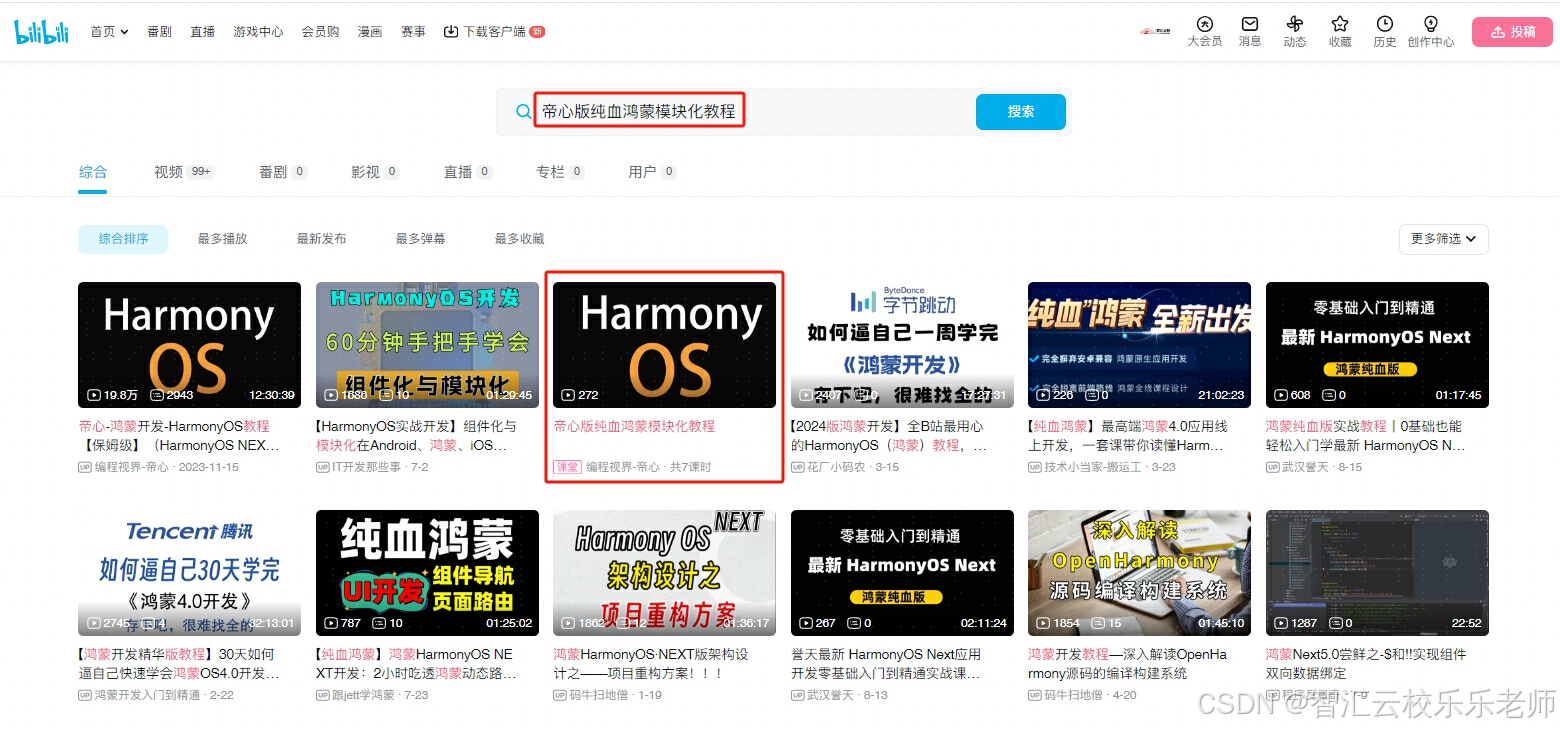Open 番剧 in the top navigation
Image resolution: width=1560 pixels, height=731 pixels.
(159, 32)
